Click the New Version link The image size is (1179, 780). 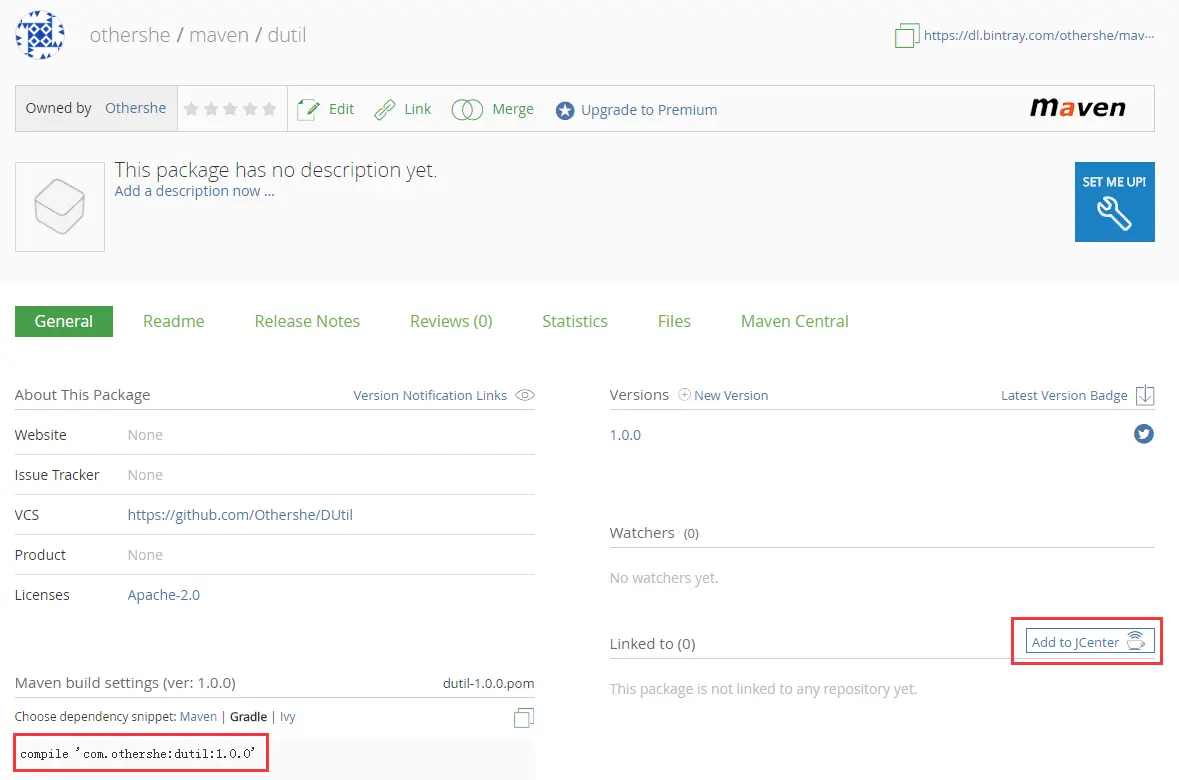731,396
